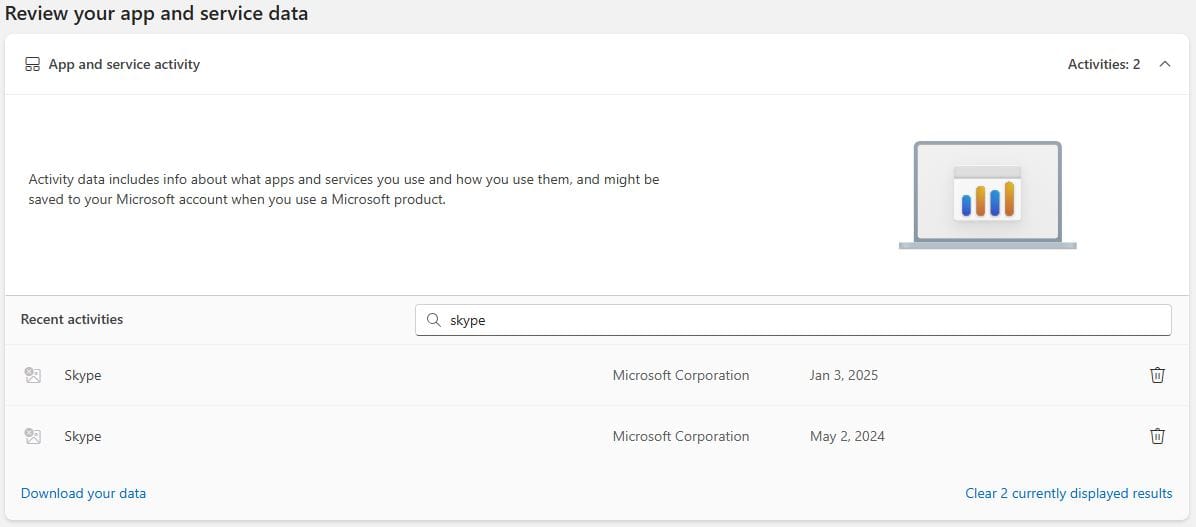
Task: Click the Skype app icon dated May 2, 2024
Action: point(33,436)
